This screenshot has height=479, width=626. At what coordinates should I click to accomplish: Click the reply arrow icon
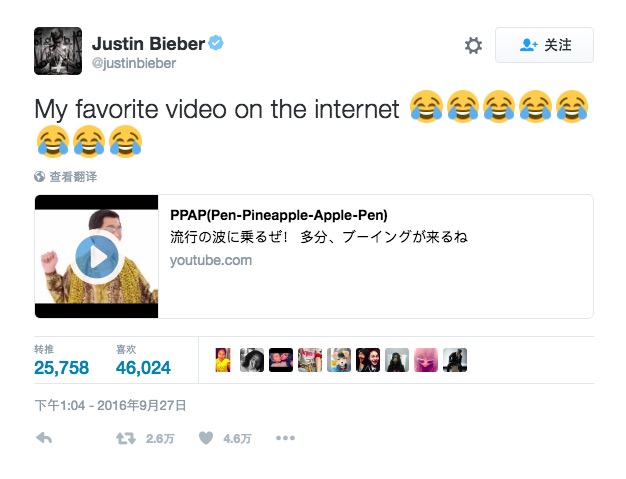[x=44, y=438]
